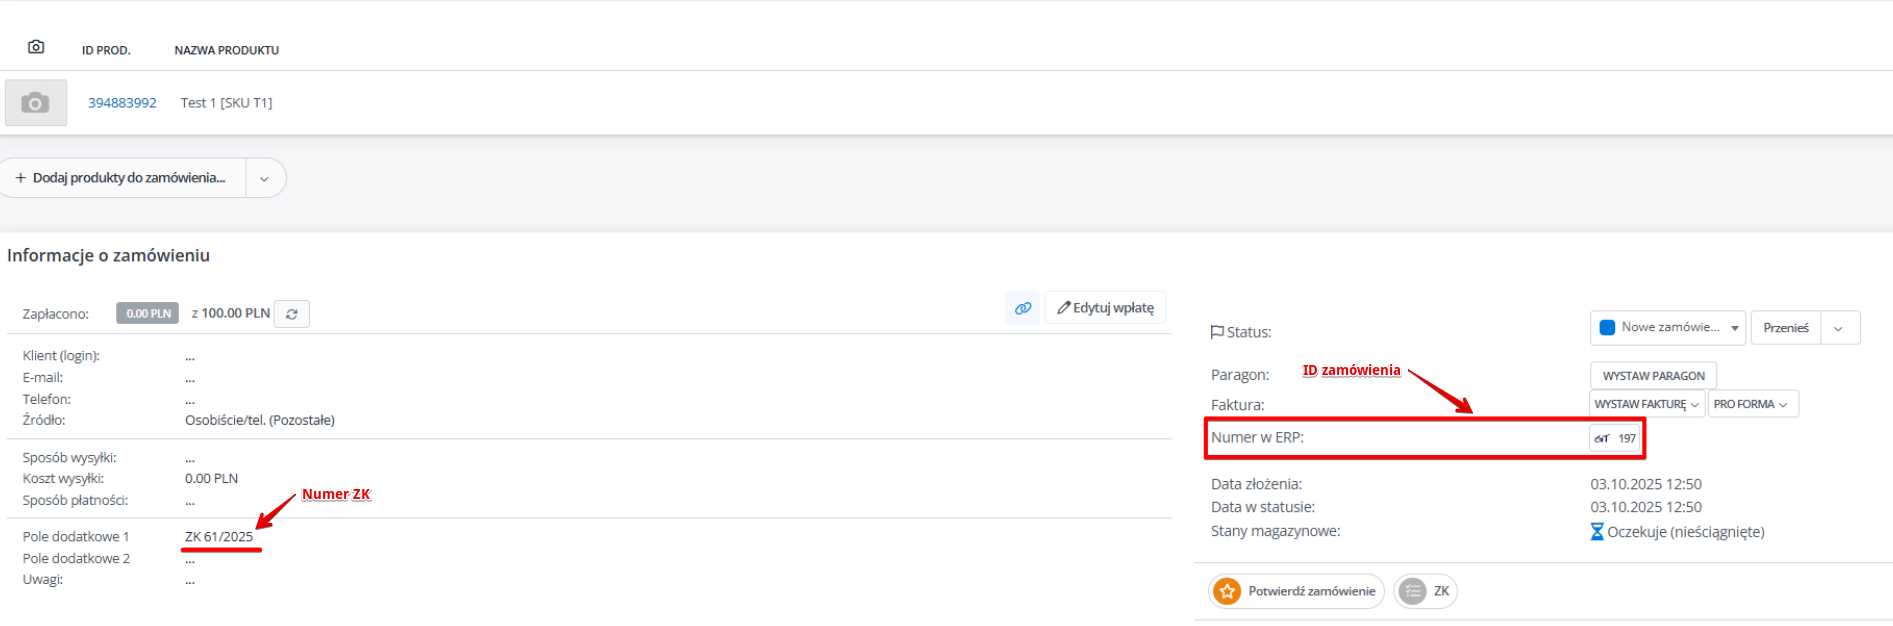Click the ERP number 197 badge
The width and height of the screenshot is (1893, 626).
coord(1616,438)
